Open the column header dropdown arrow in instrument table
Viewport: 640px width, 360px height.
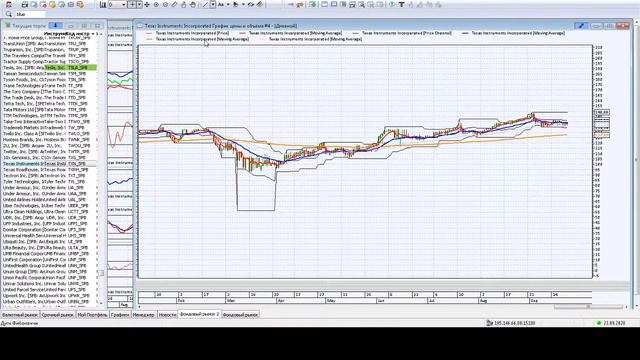[93, 33]
